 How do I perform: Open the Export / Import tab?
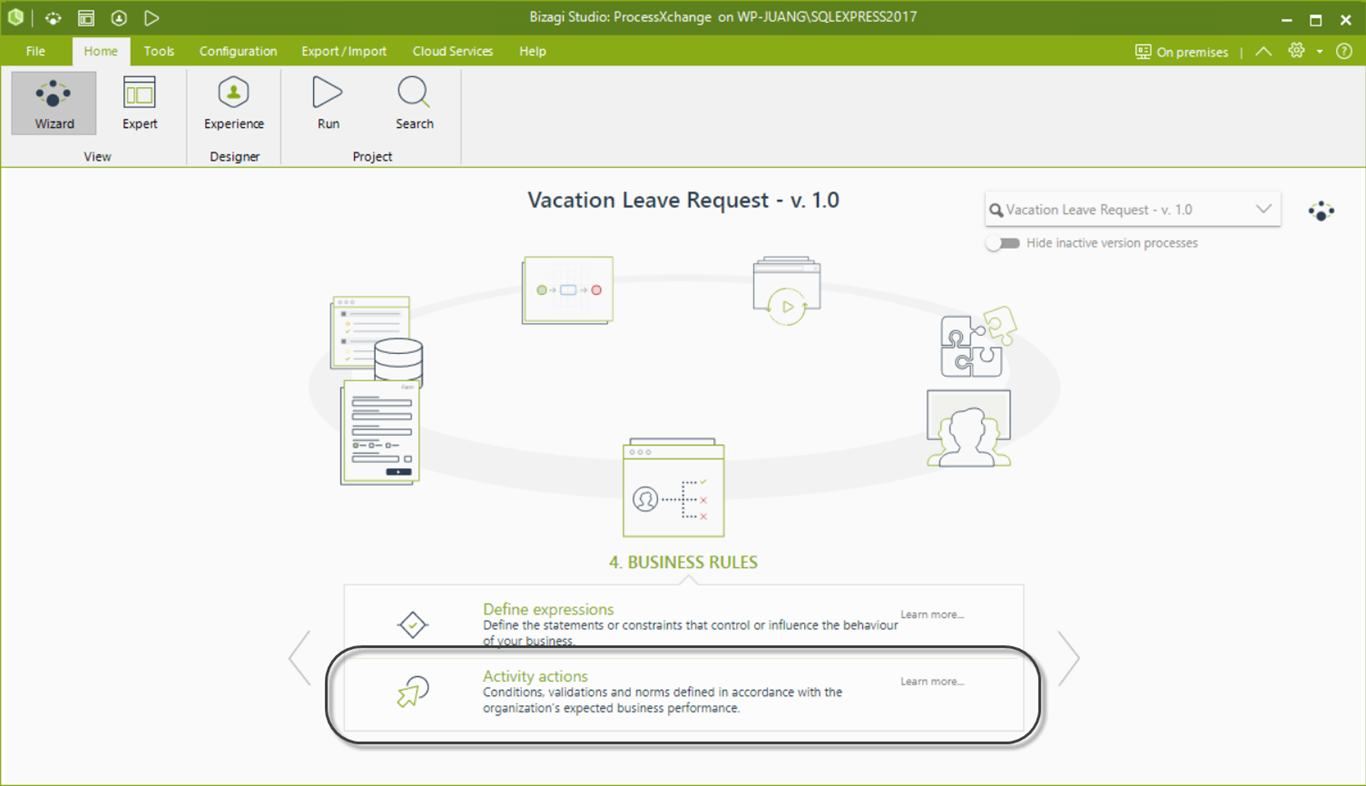pos(344,51)
